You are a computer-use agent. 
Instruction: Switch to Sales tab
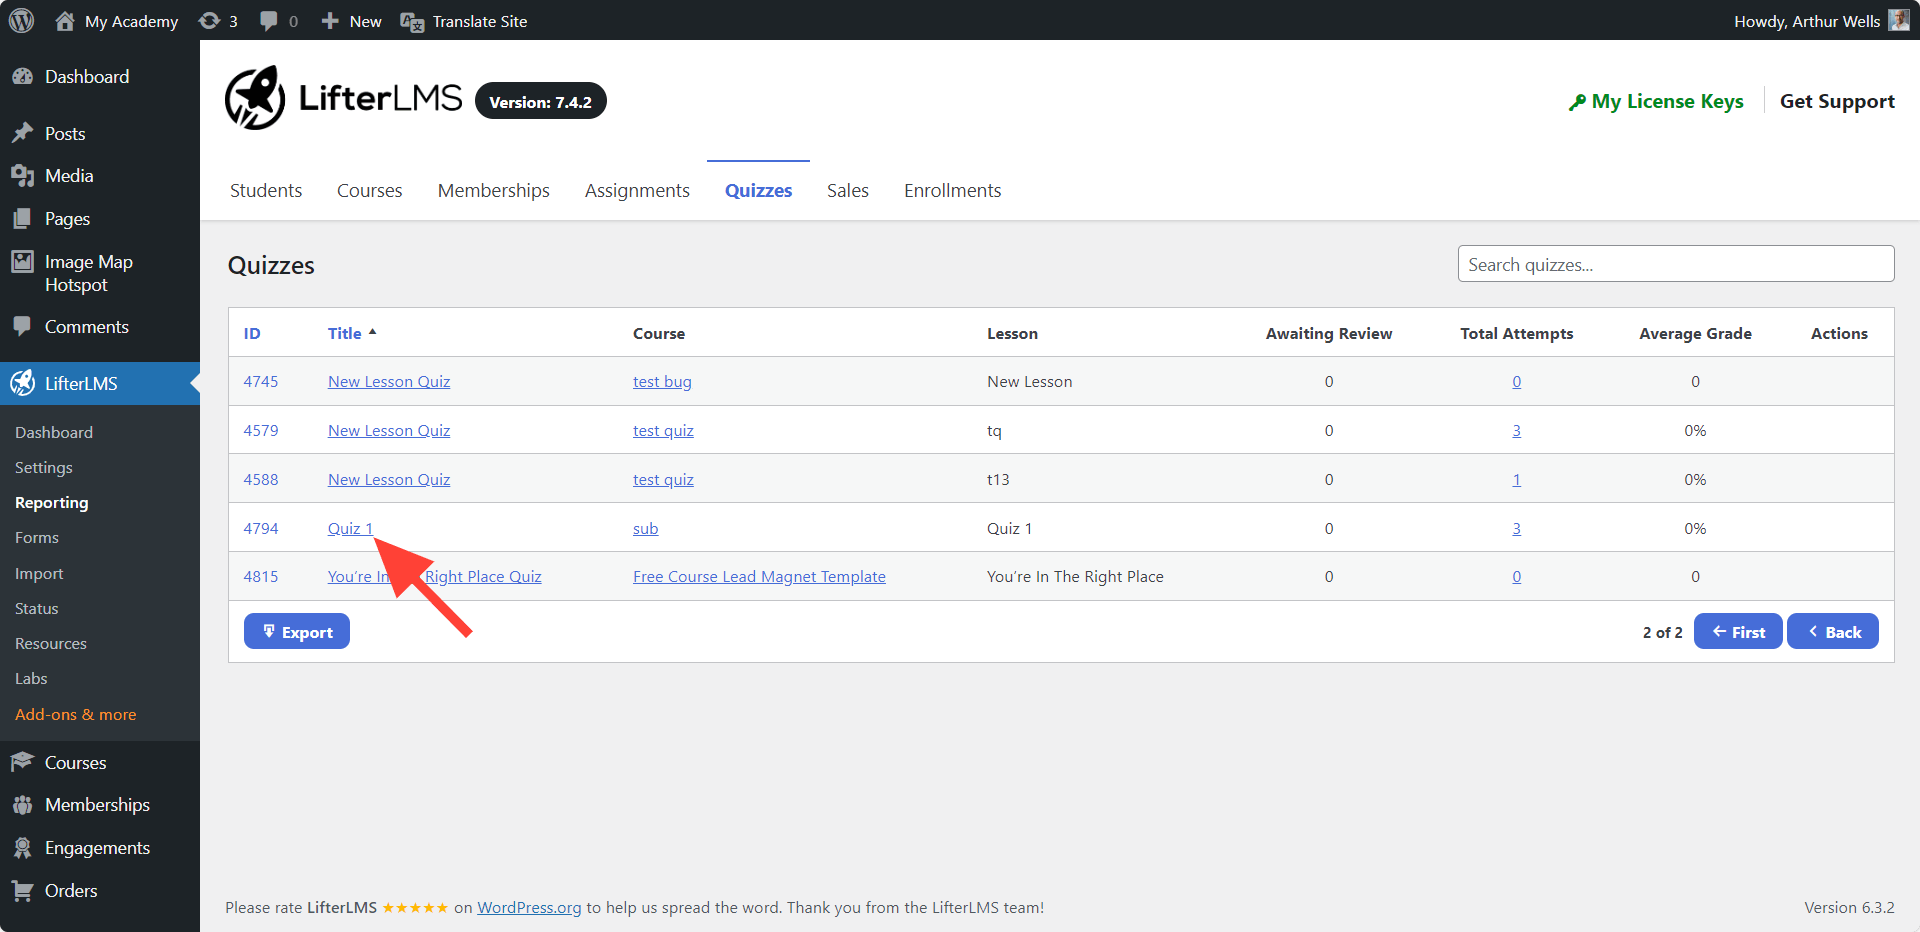pyautogui.click(x=848, y=190)
